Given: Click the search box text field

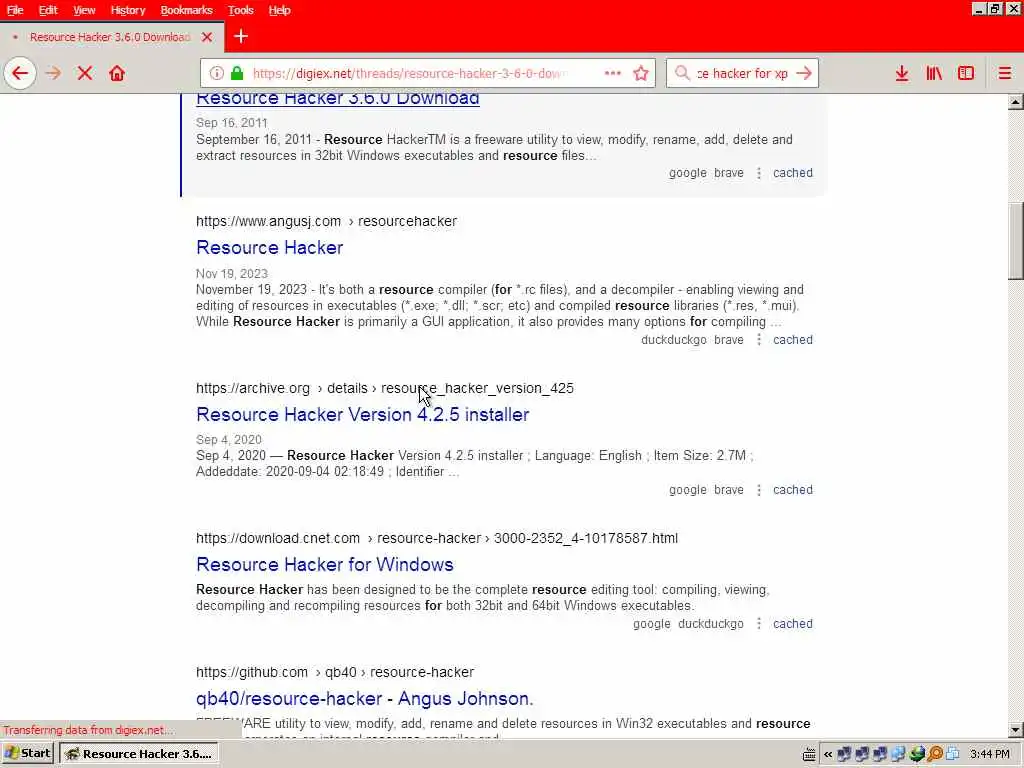Looking at the screenshot, I should pos(742,73).
